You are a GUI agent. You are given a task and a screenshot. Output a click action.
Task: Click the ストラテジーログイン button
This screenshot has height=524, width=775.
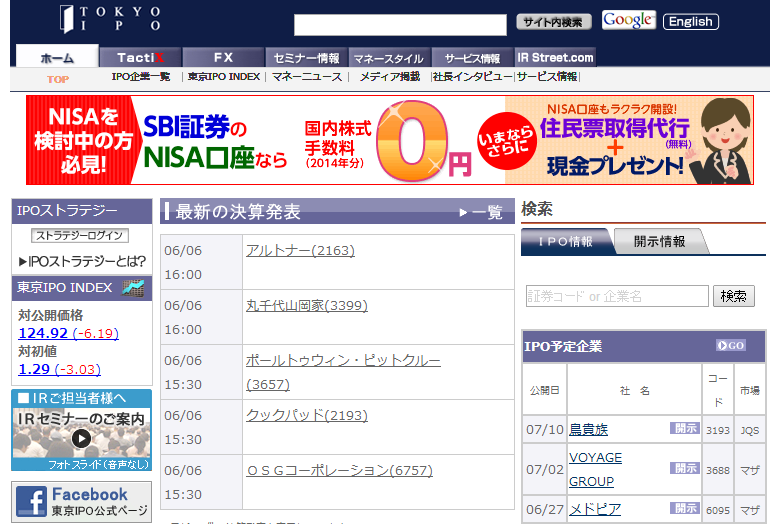click(x=81, y=236)
